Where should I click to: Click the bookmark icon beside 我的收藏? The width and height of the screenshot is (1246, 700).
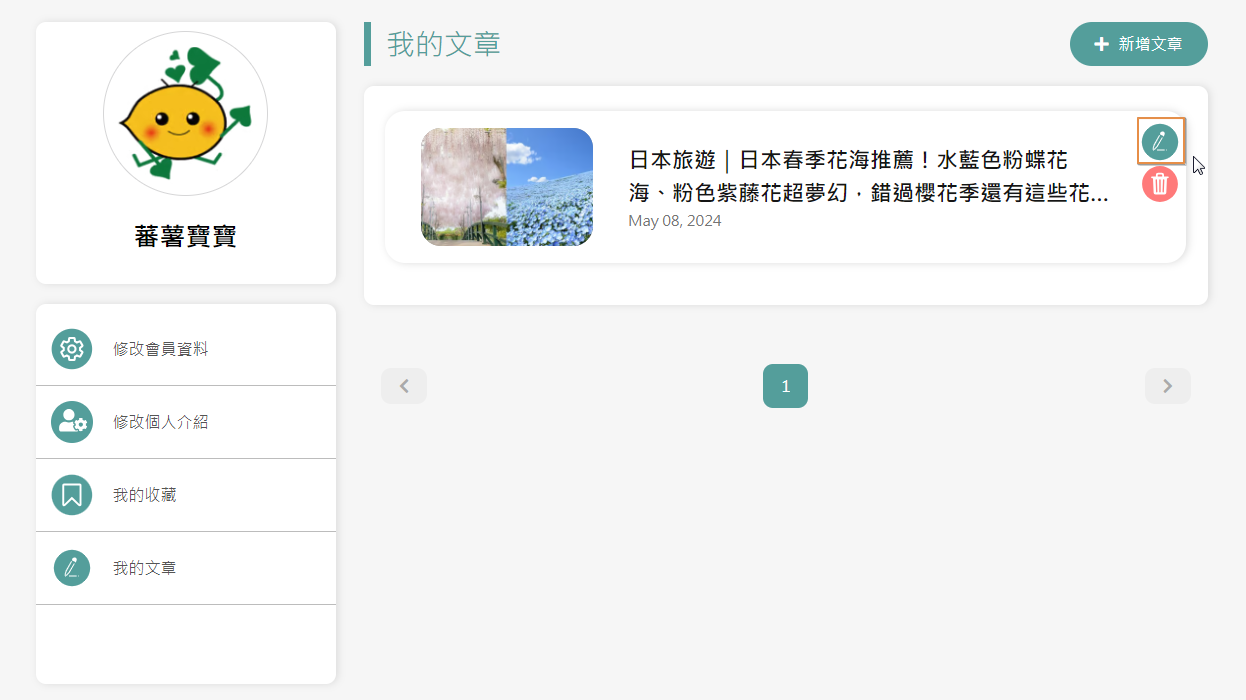click(x=71, y=494)
